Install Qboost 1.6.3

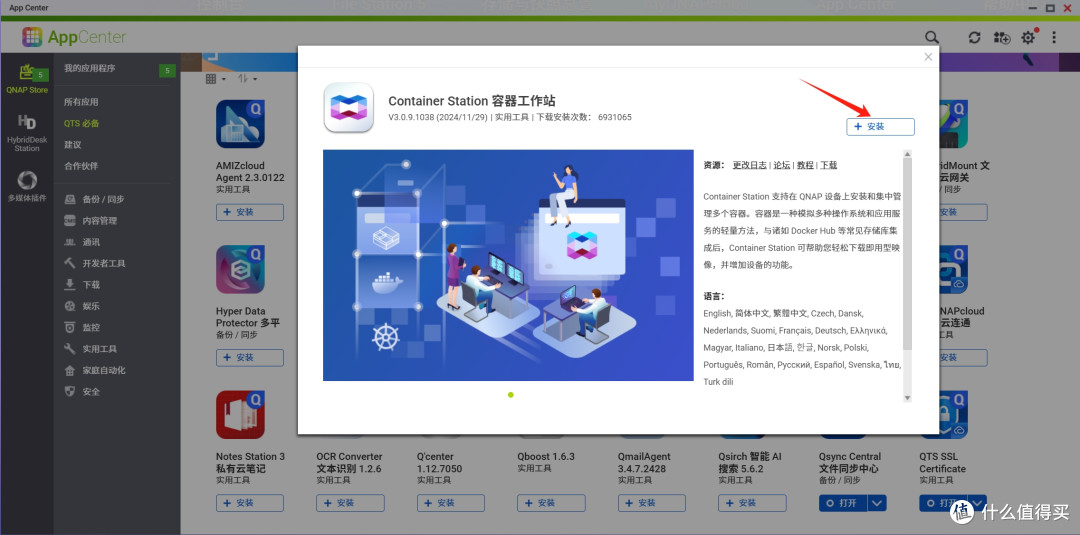click(551, 503)
